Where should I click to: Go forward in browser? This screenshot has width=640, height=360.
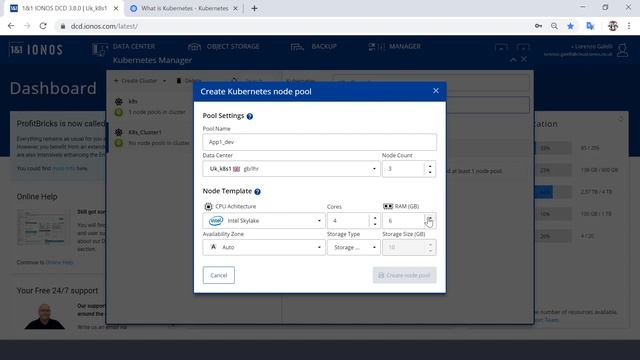(27, 26)
